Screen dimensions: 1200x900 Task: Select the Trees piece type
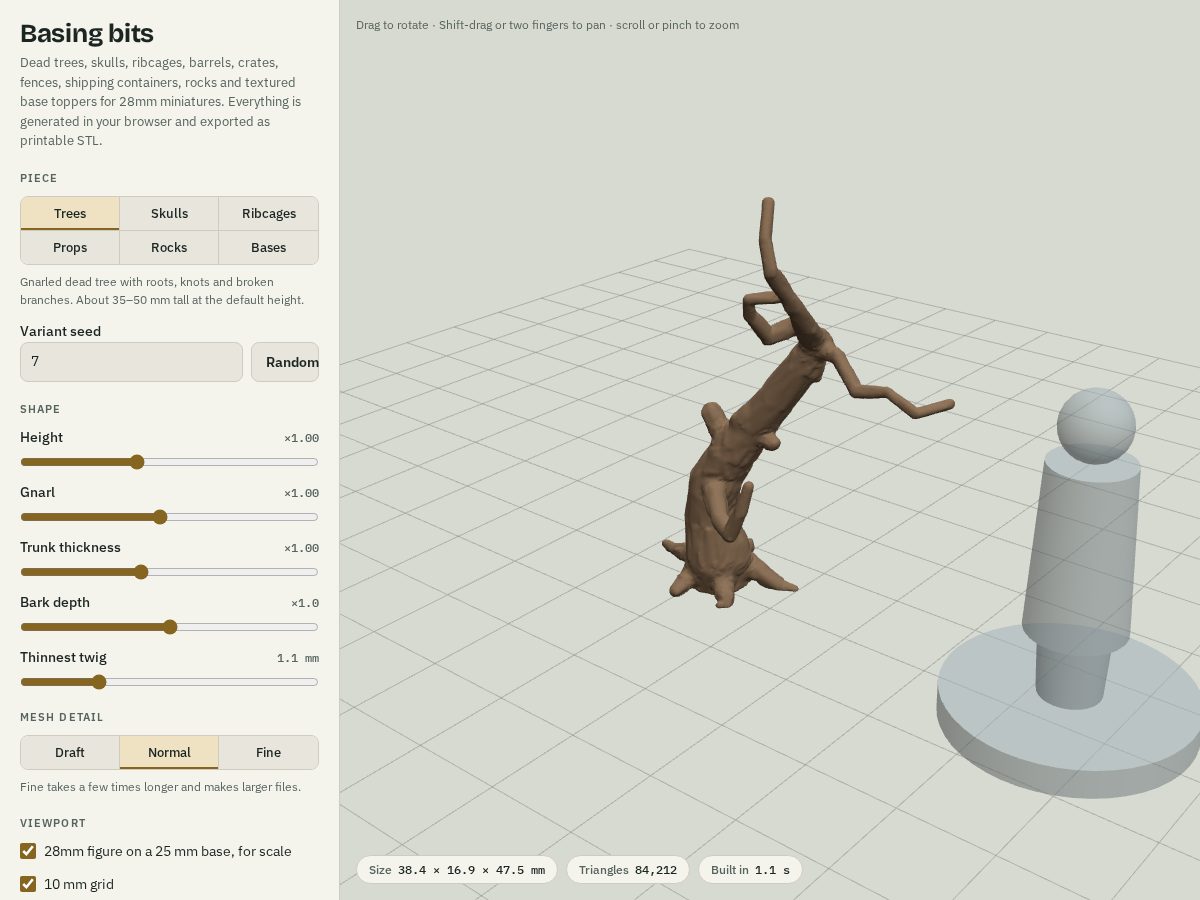pos(70,213)
